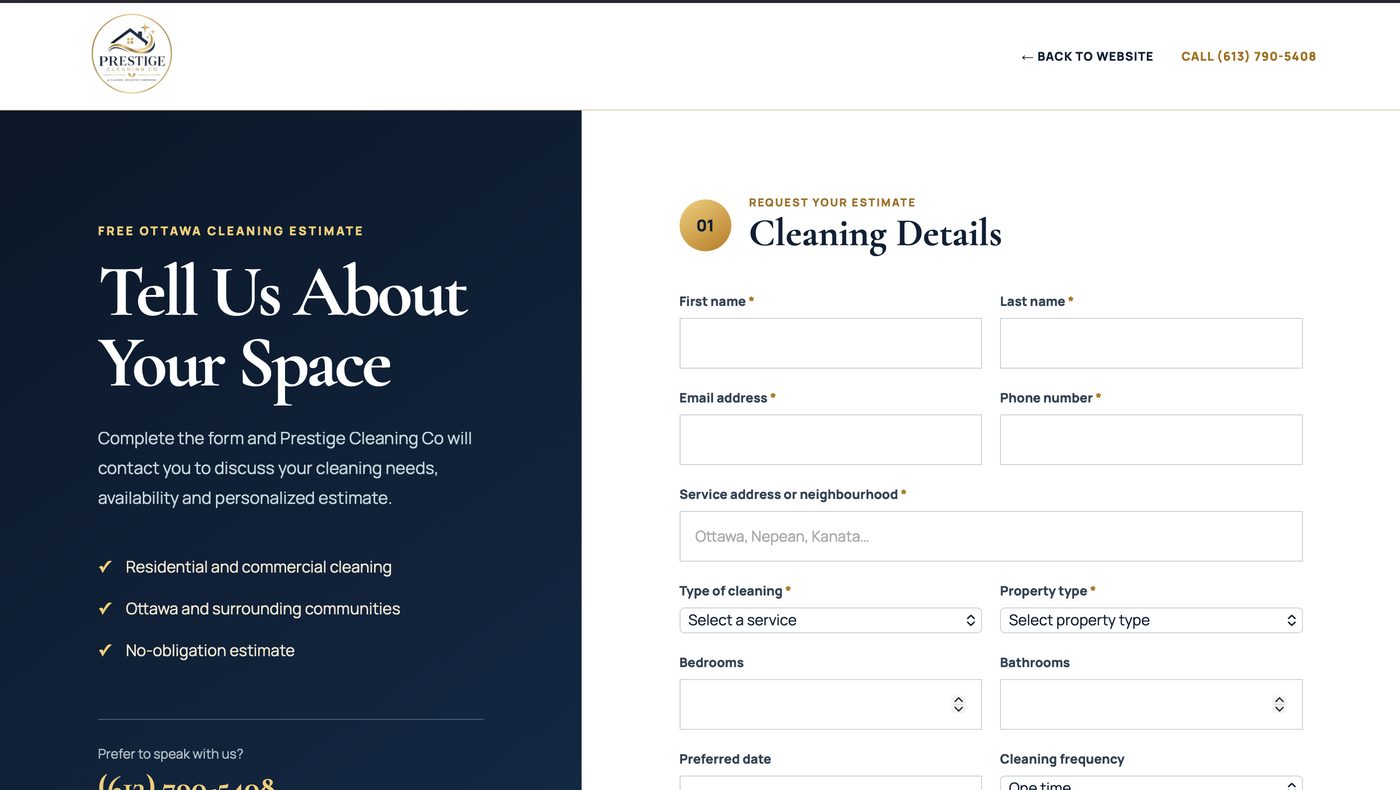The image size is (1400, 790).
Task: Open the Property type dropdown
Action: click(1151, 620)
